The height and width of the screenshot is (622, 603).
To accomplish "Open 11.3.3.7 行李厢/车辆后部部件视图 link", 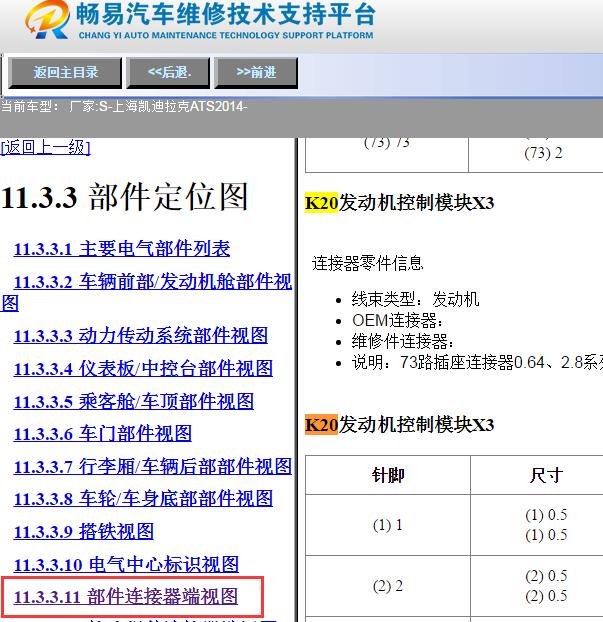I will click(153, 466).
